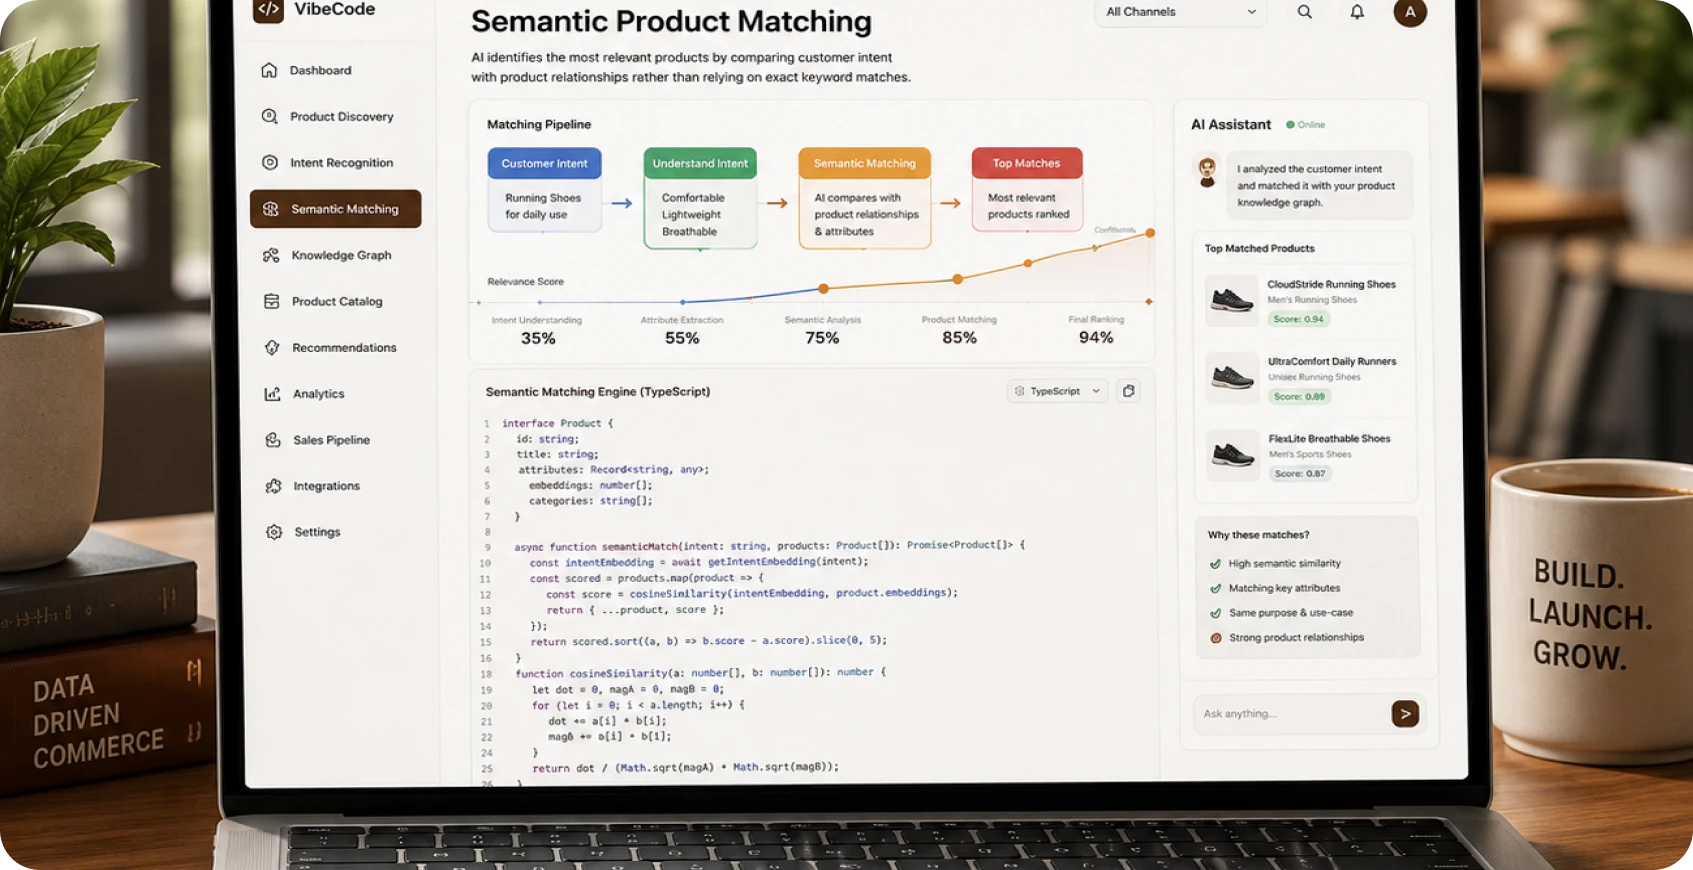The image size is (1693, 870).
Task: Open notifications bell icon
Action: tap(1357, 12)
